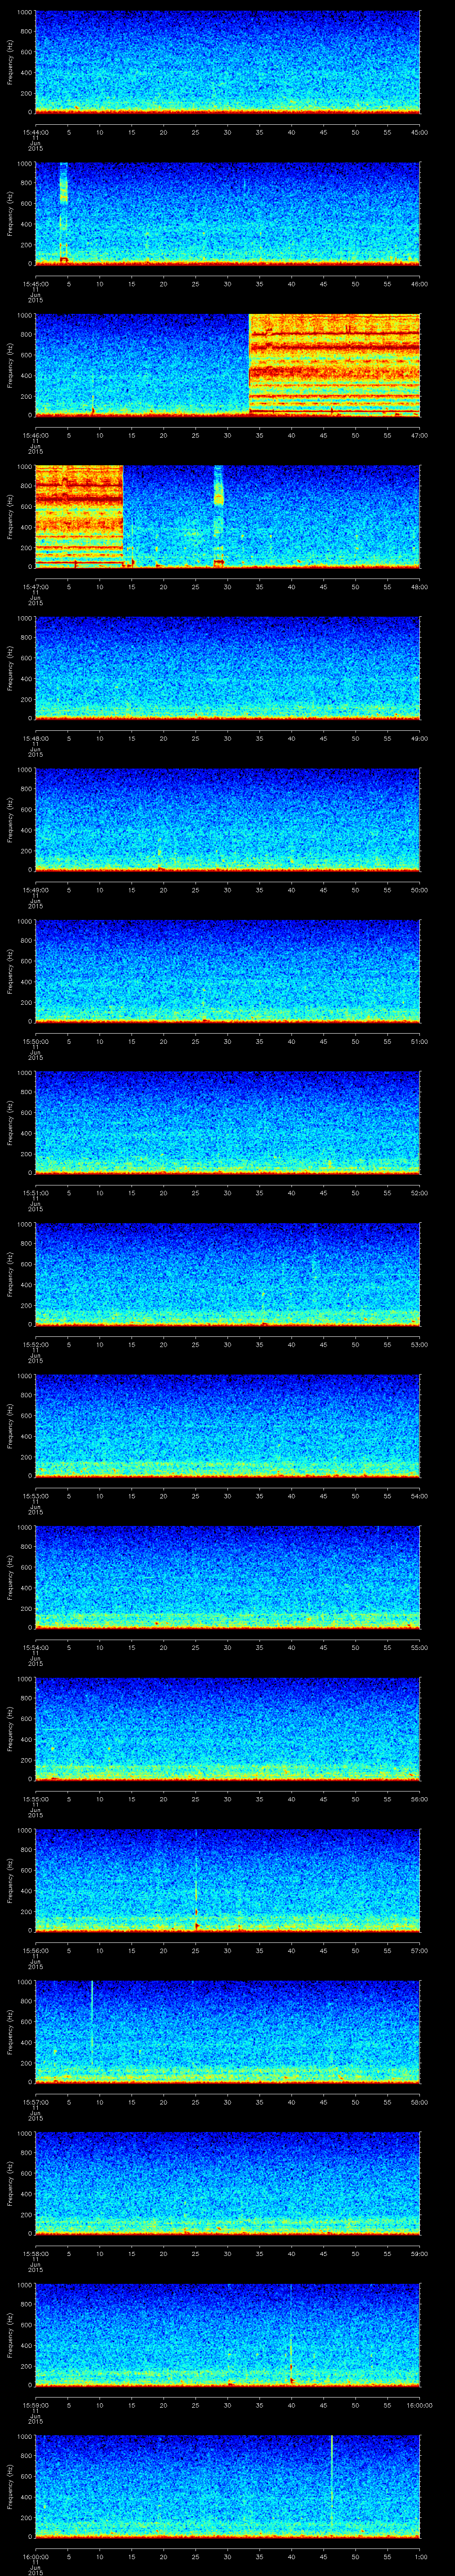Click the Frequency (Hz) axis label of 15:49 panel
The width and height of the screenshot is (455, 2576).
[x=10, y=819]
